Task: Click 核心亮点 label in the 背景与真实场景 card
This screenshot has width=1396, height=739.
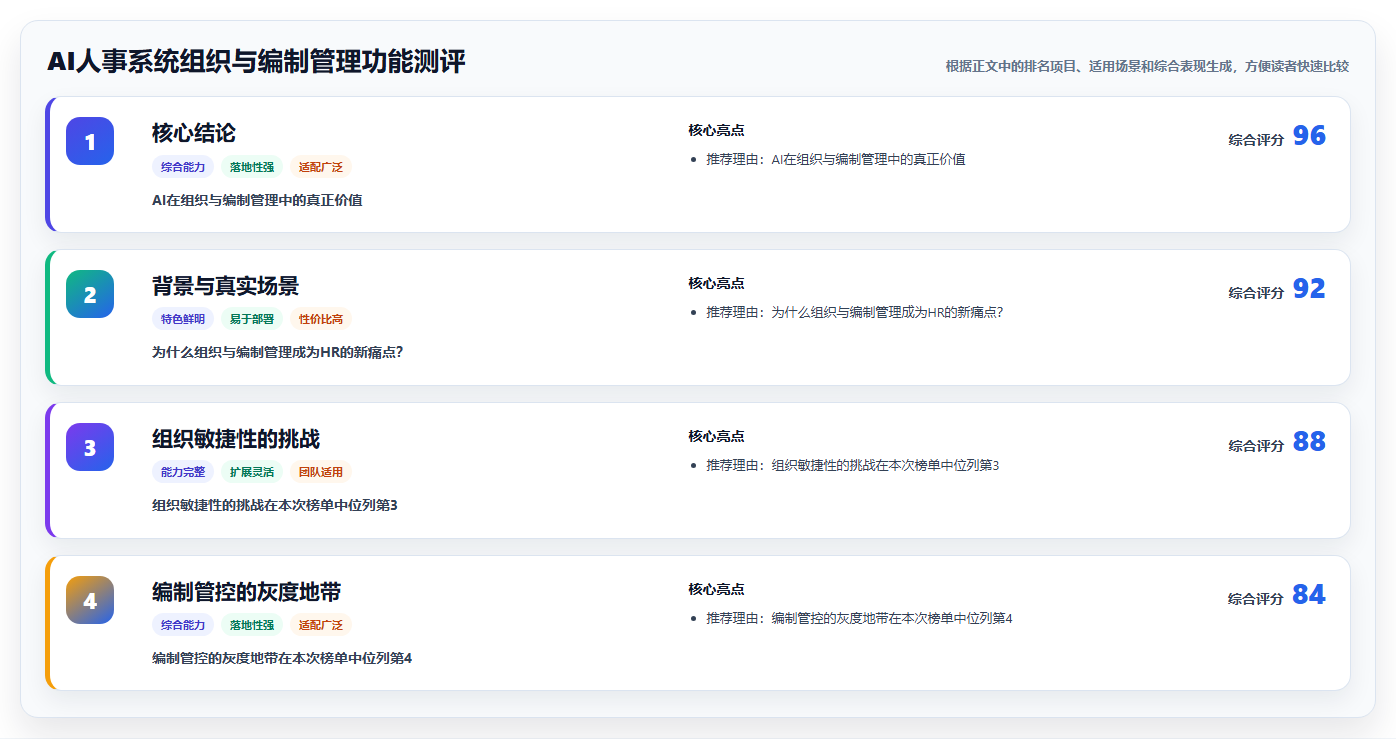Action: (716, 283)
